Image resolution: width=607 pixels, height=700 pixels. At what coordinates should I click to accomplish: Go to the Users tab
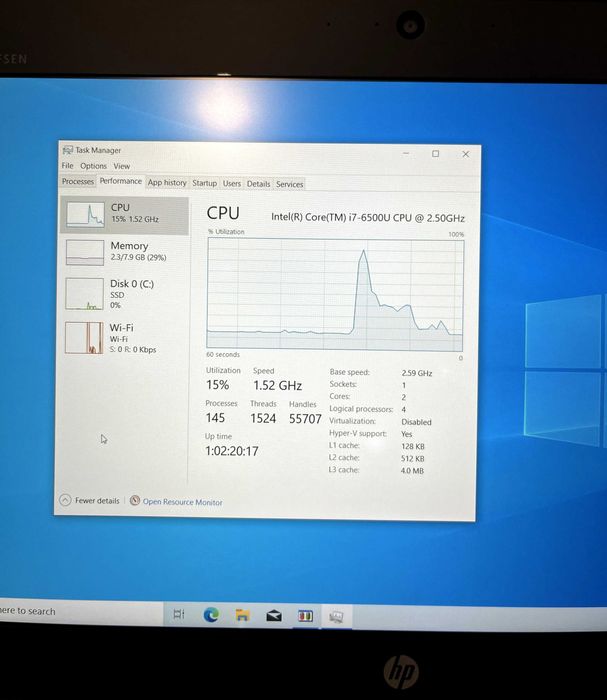pos(232,183)
